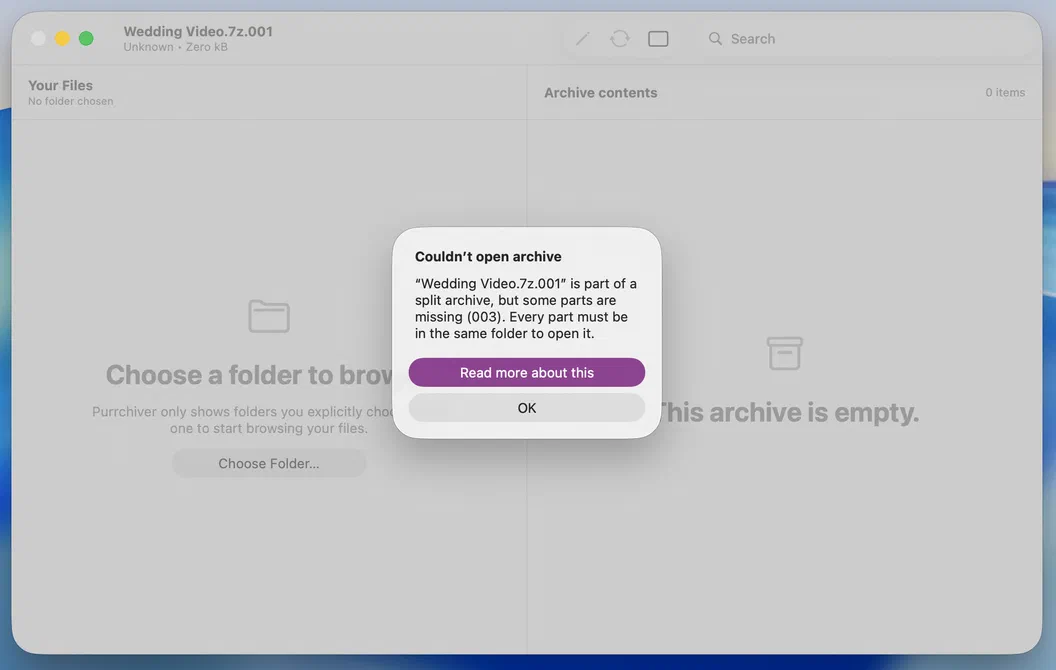The height and width of the screenshot is (670, 1056).
Task: Dismiss the dialog with the OK button
Action: pos(526,408)
